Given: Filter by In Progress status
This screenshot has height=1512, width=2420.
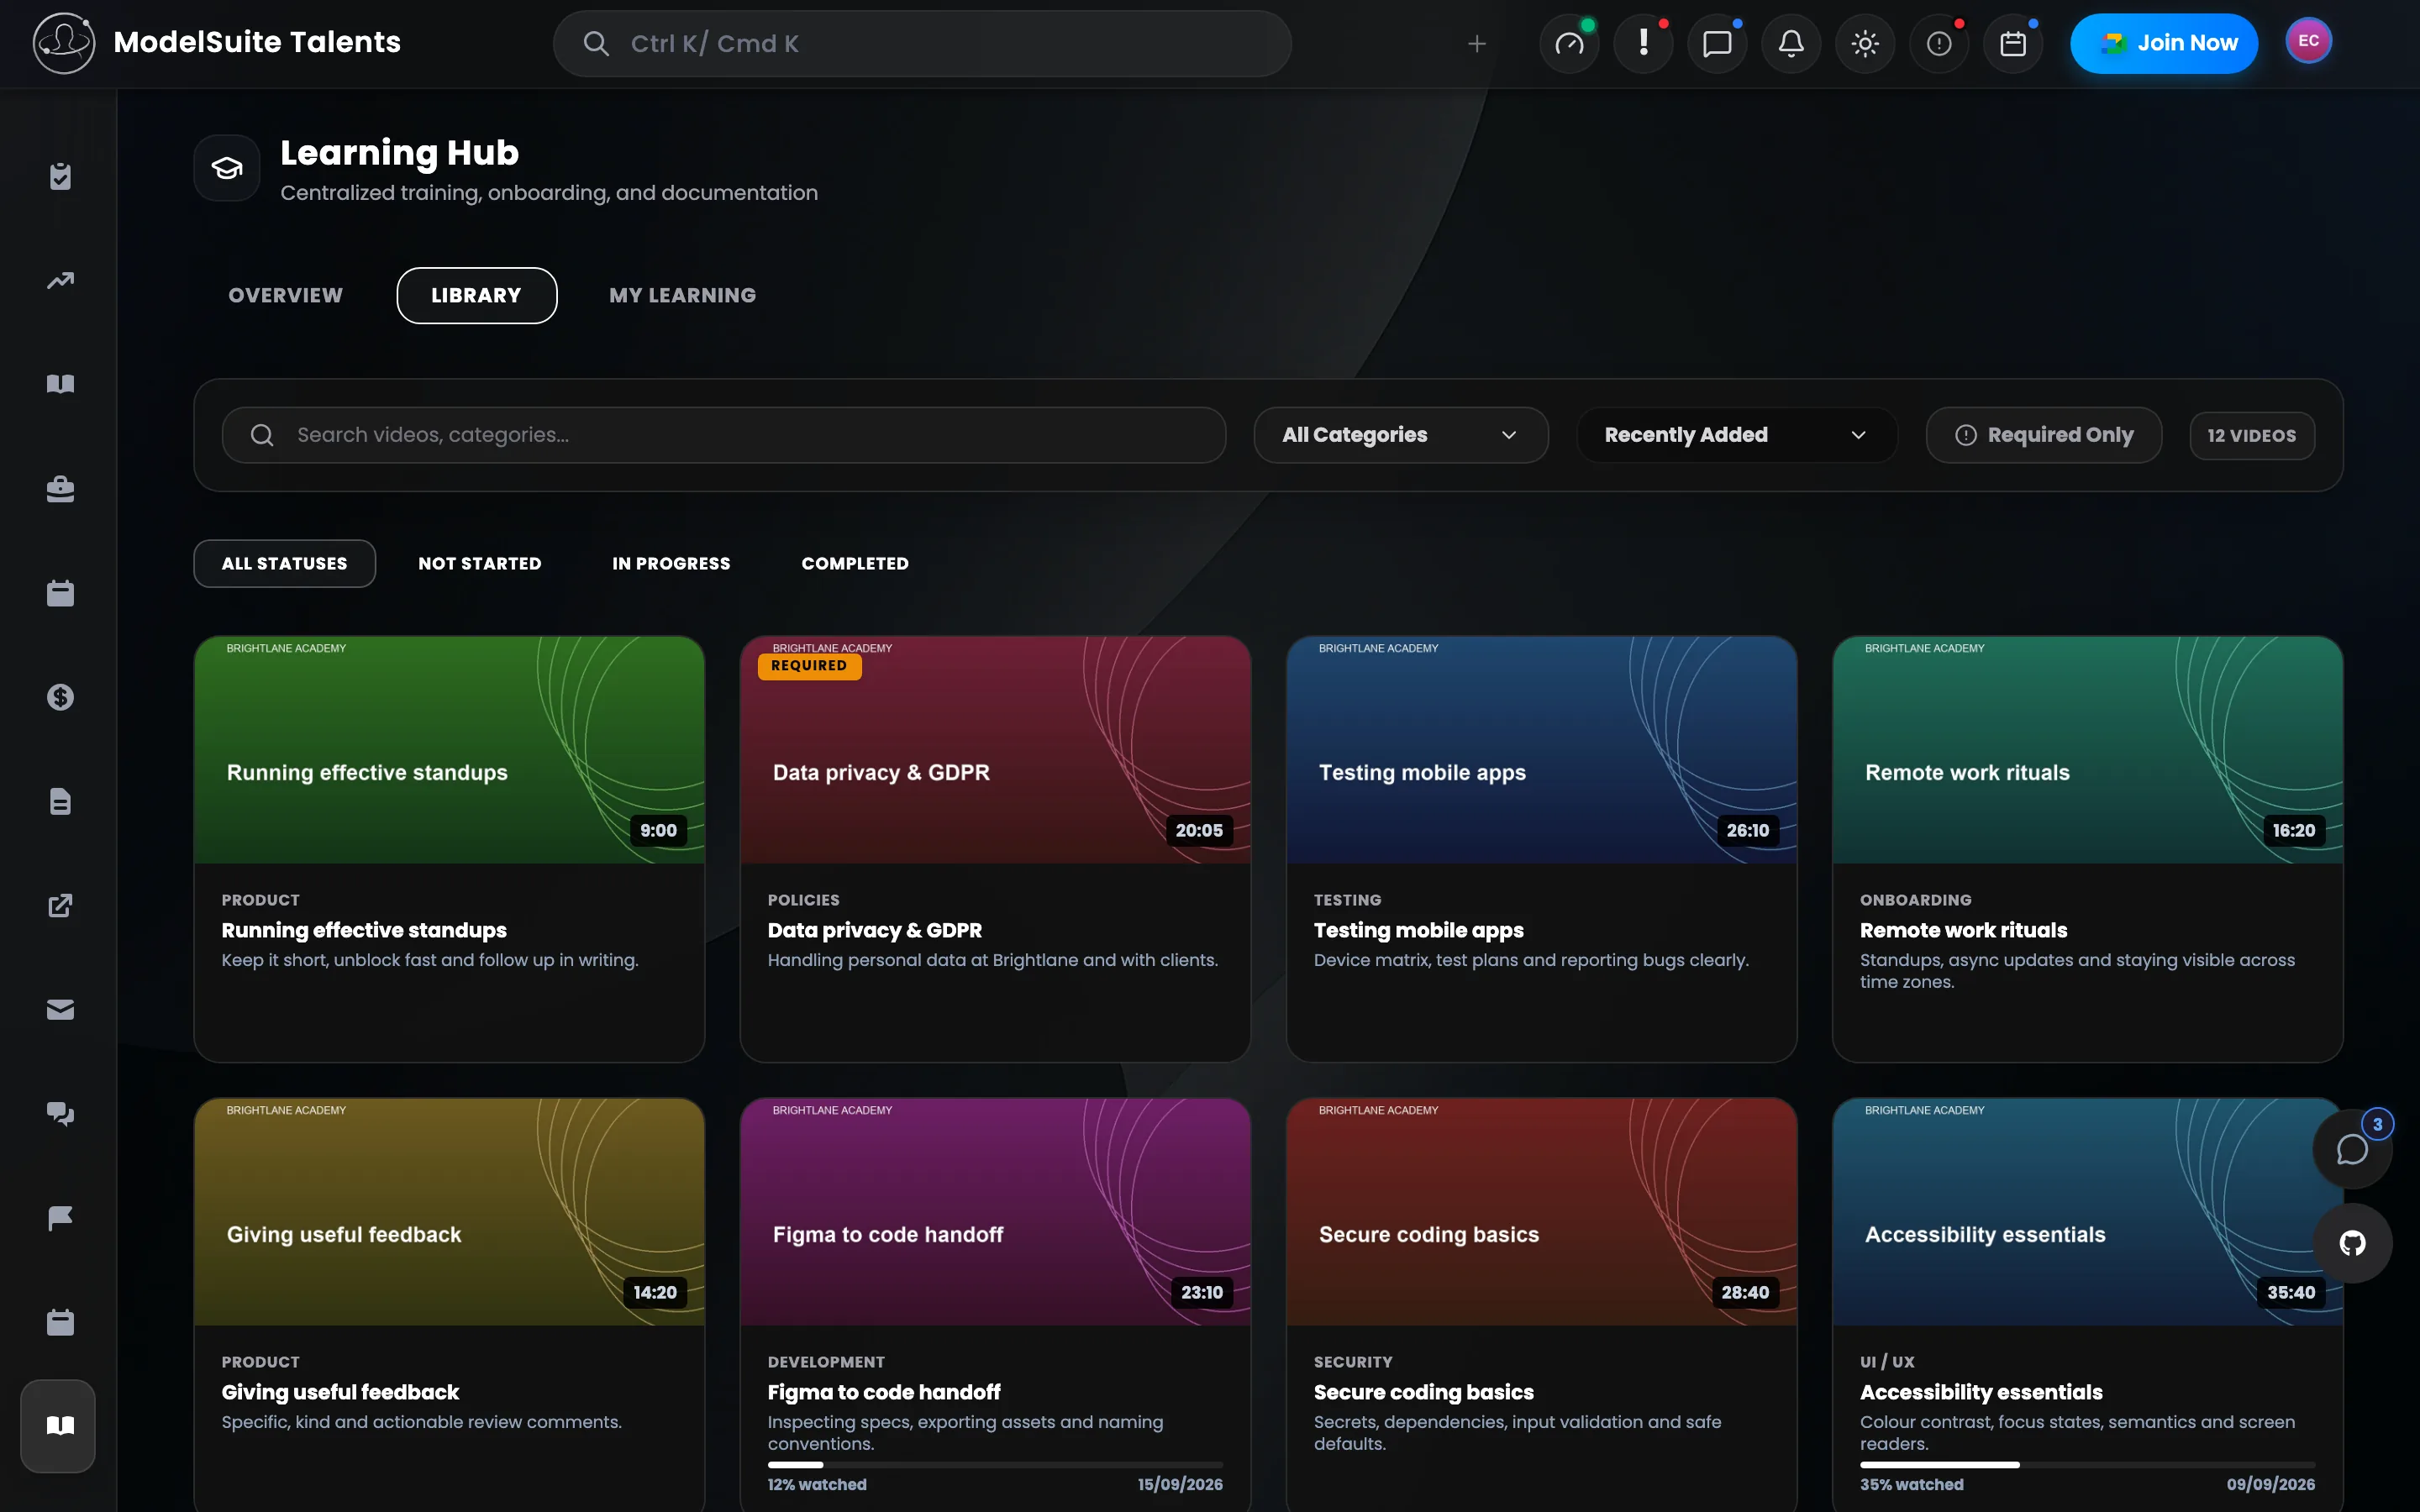Looking at the screenshot, I should coord(671,564).
